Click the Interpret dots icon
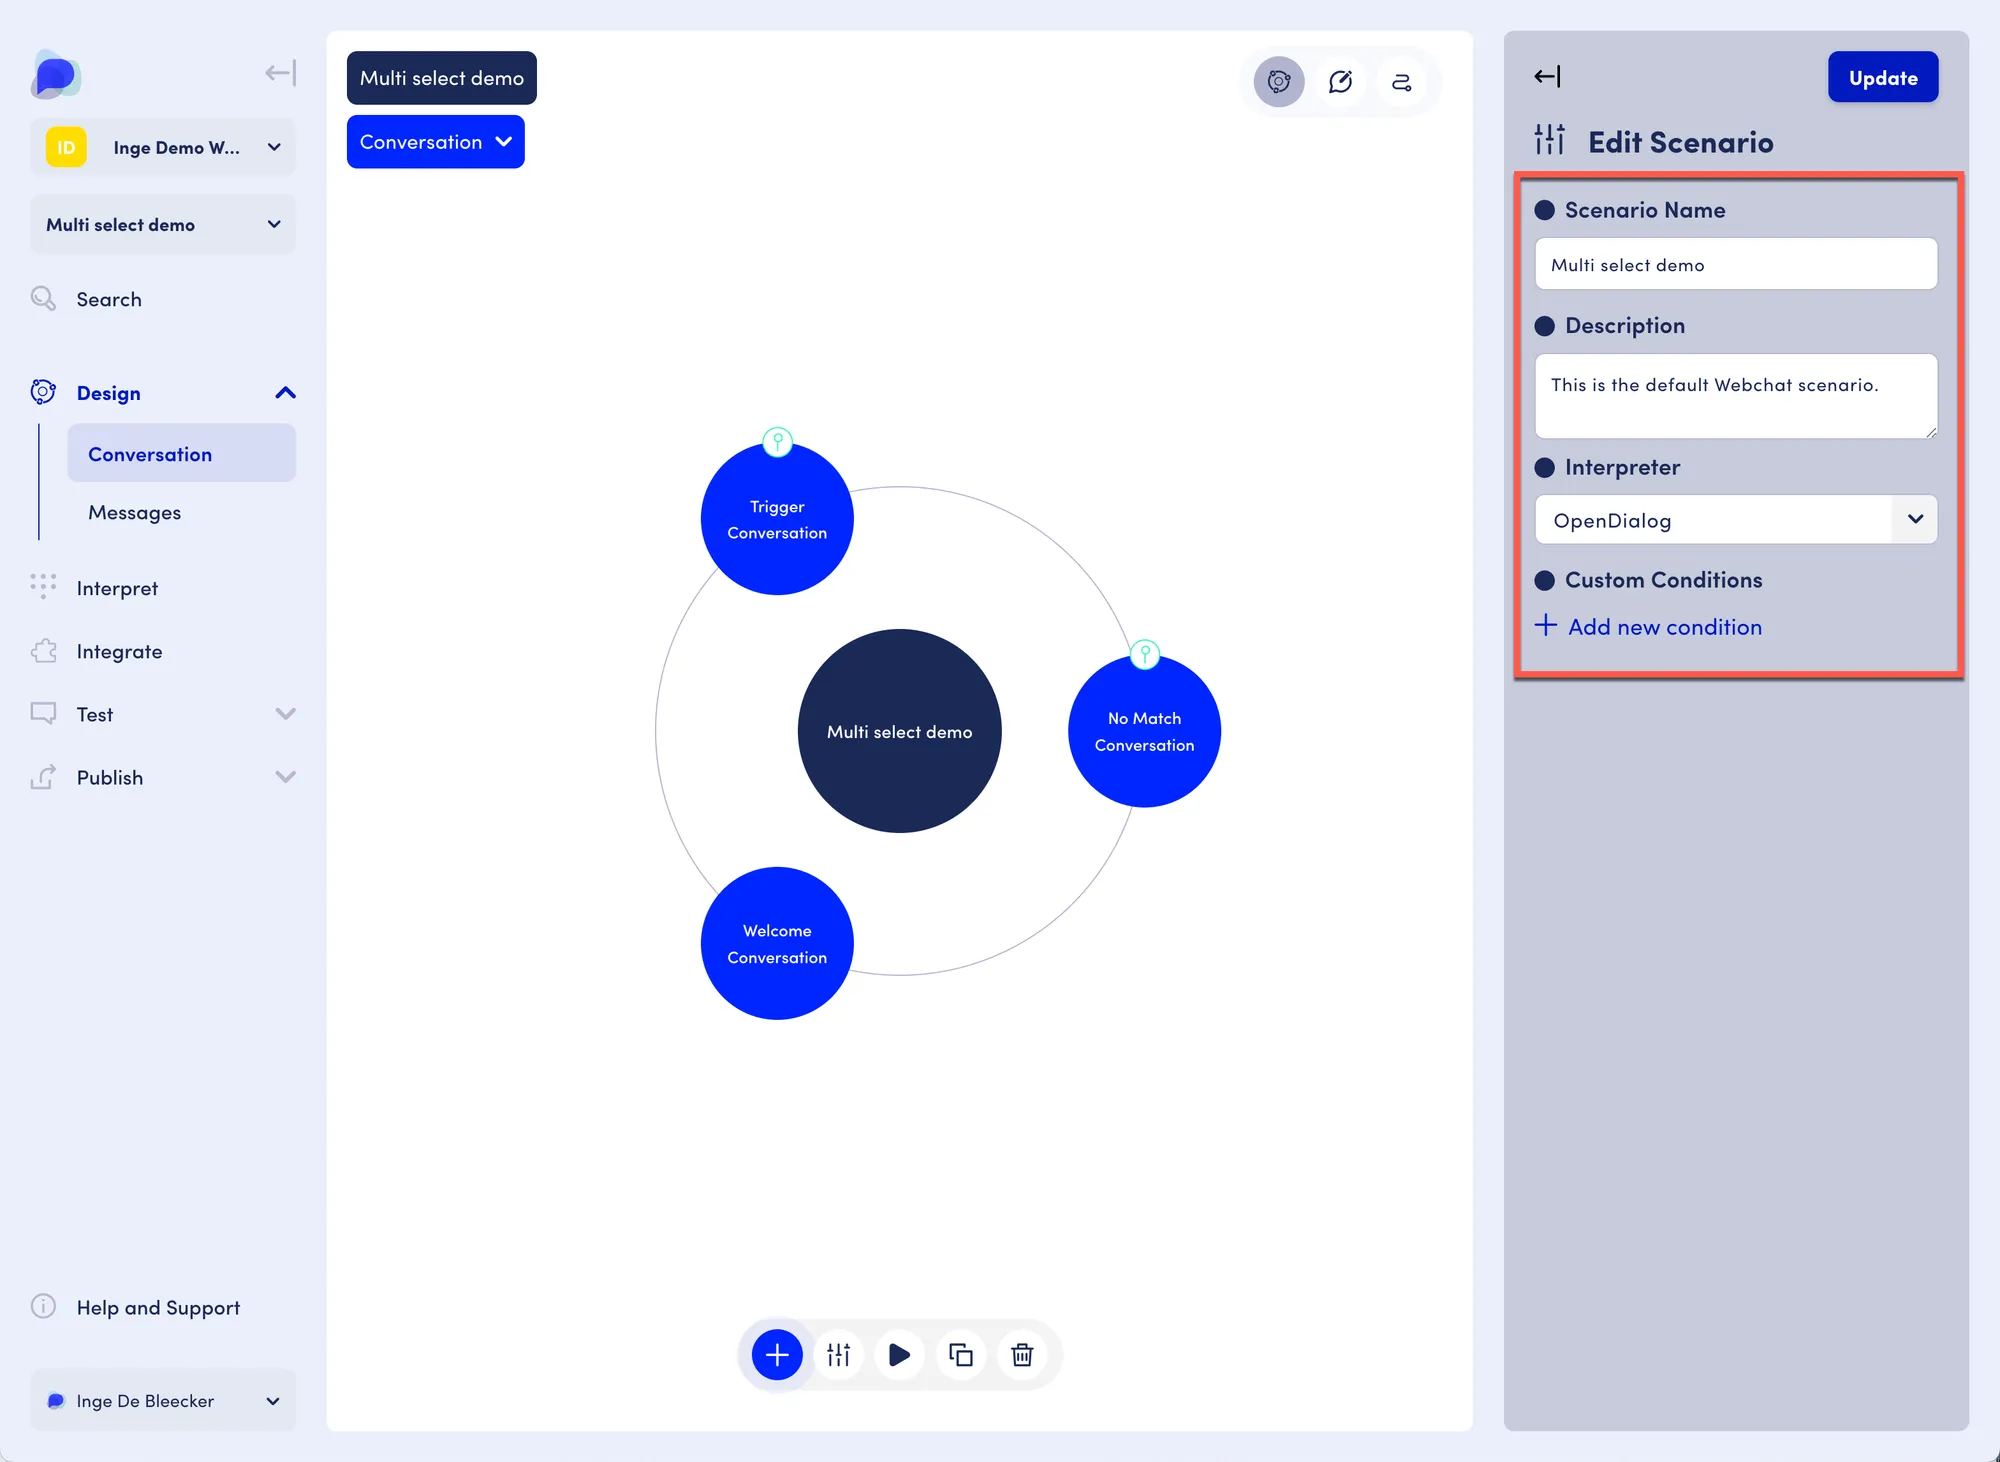2000x1462 pixels. click(43, 586)
